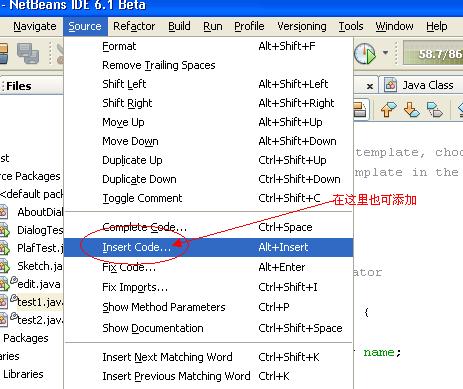Select edit.java in project tree
This screenshot has height=389, width=463.
(39, 284)
